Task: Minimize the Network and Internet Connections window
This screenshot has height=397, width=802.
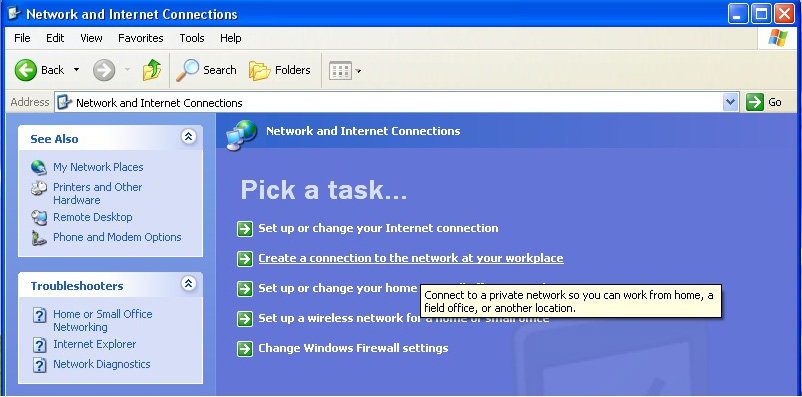Action: tap(738, 14)
